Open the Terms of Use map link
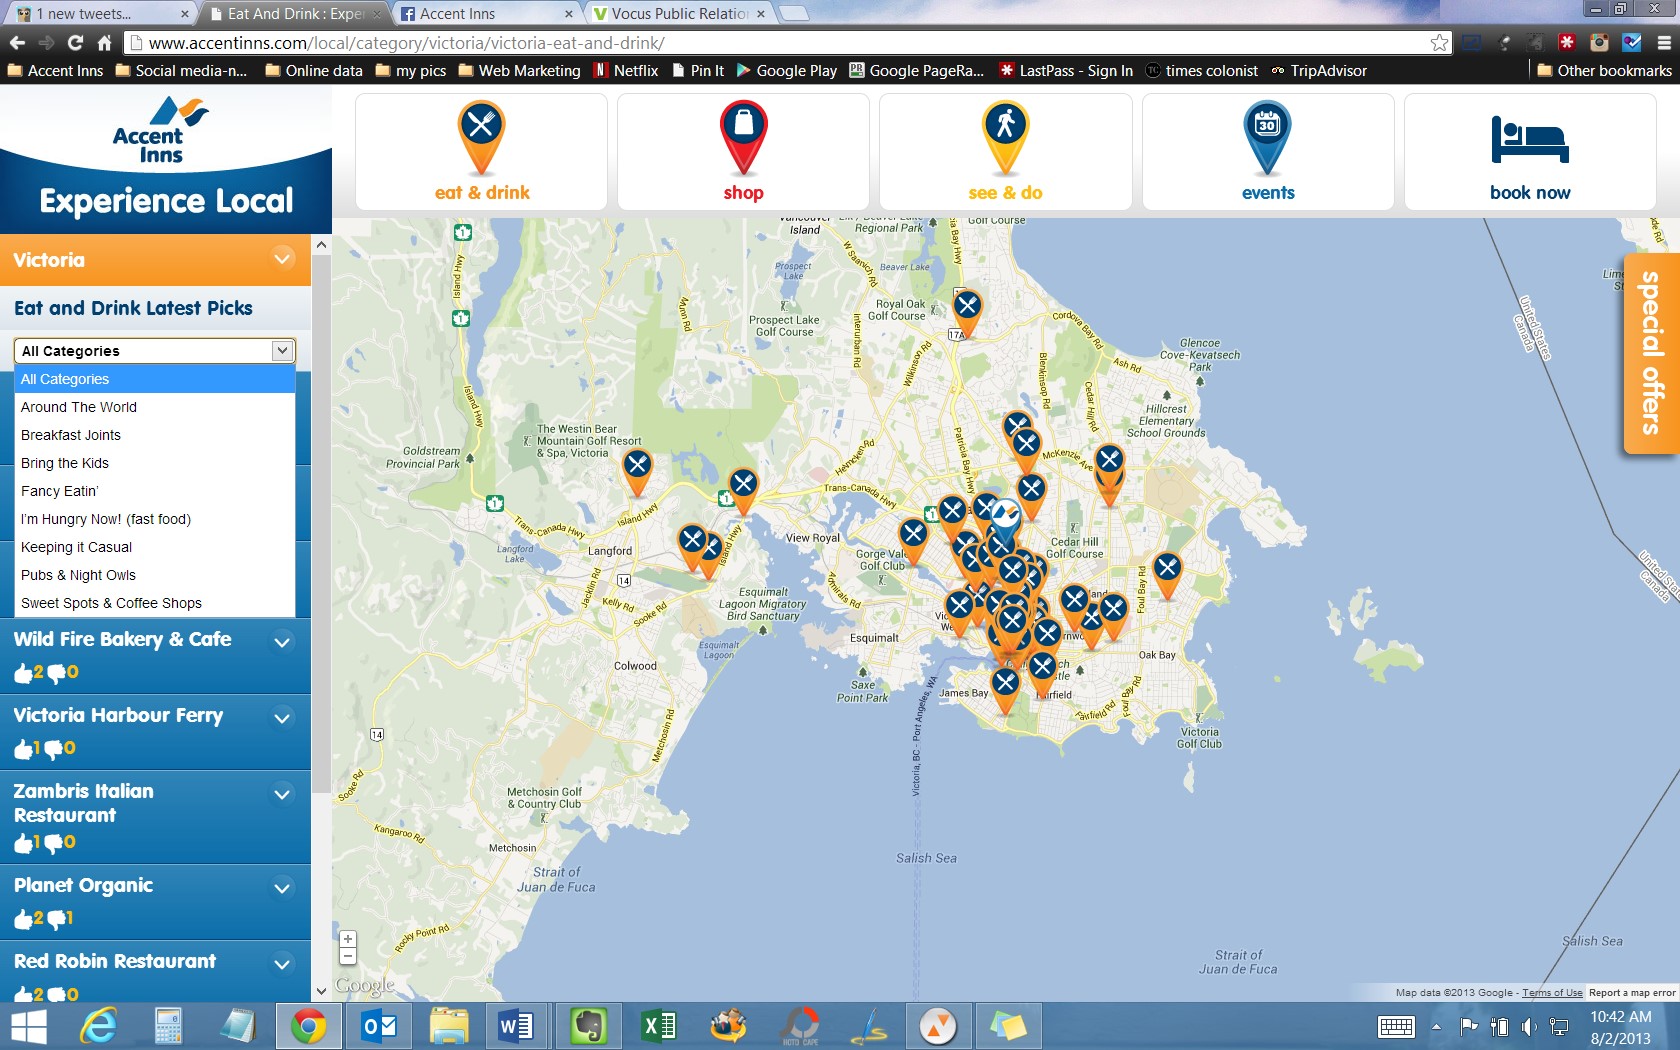 click(x=1552, y=993)
